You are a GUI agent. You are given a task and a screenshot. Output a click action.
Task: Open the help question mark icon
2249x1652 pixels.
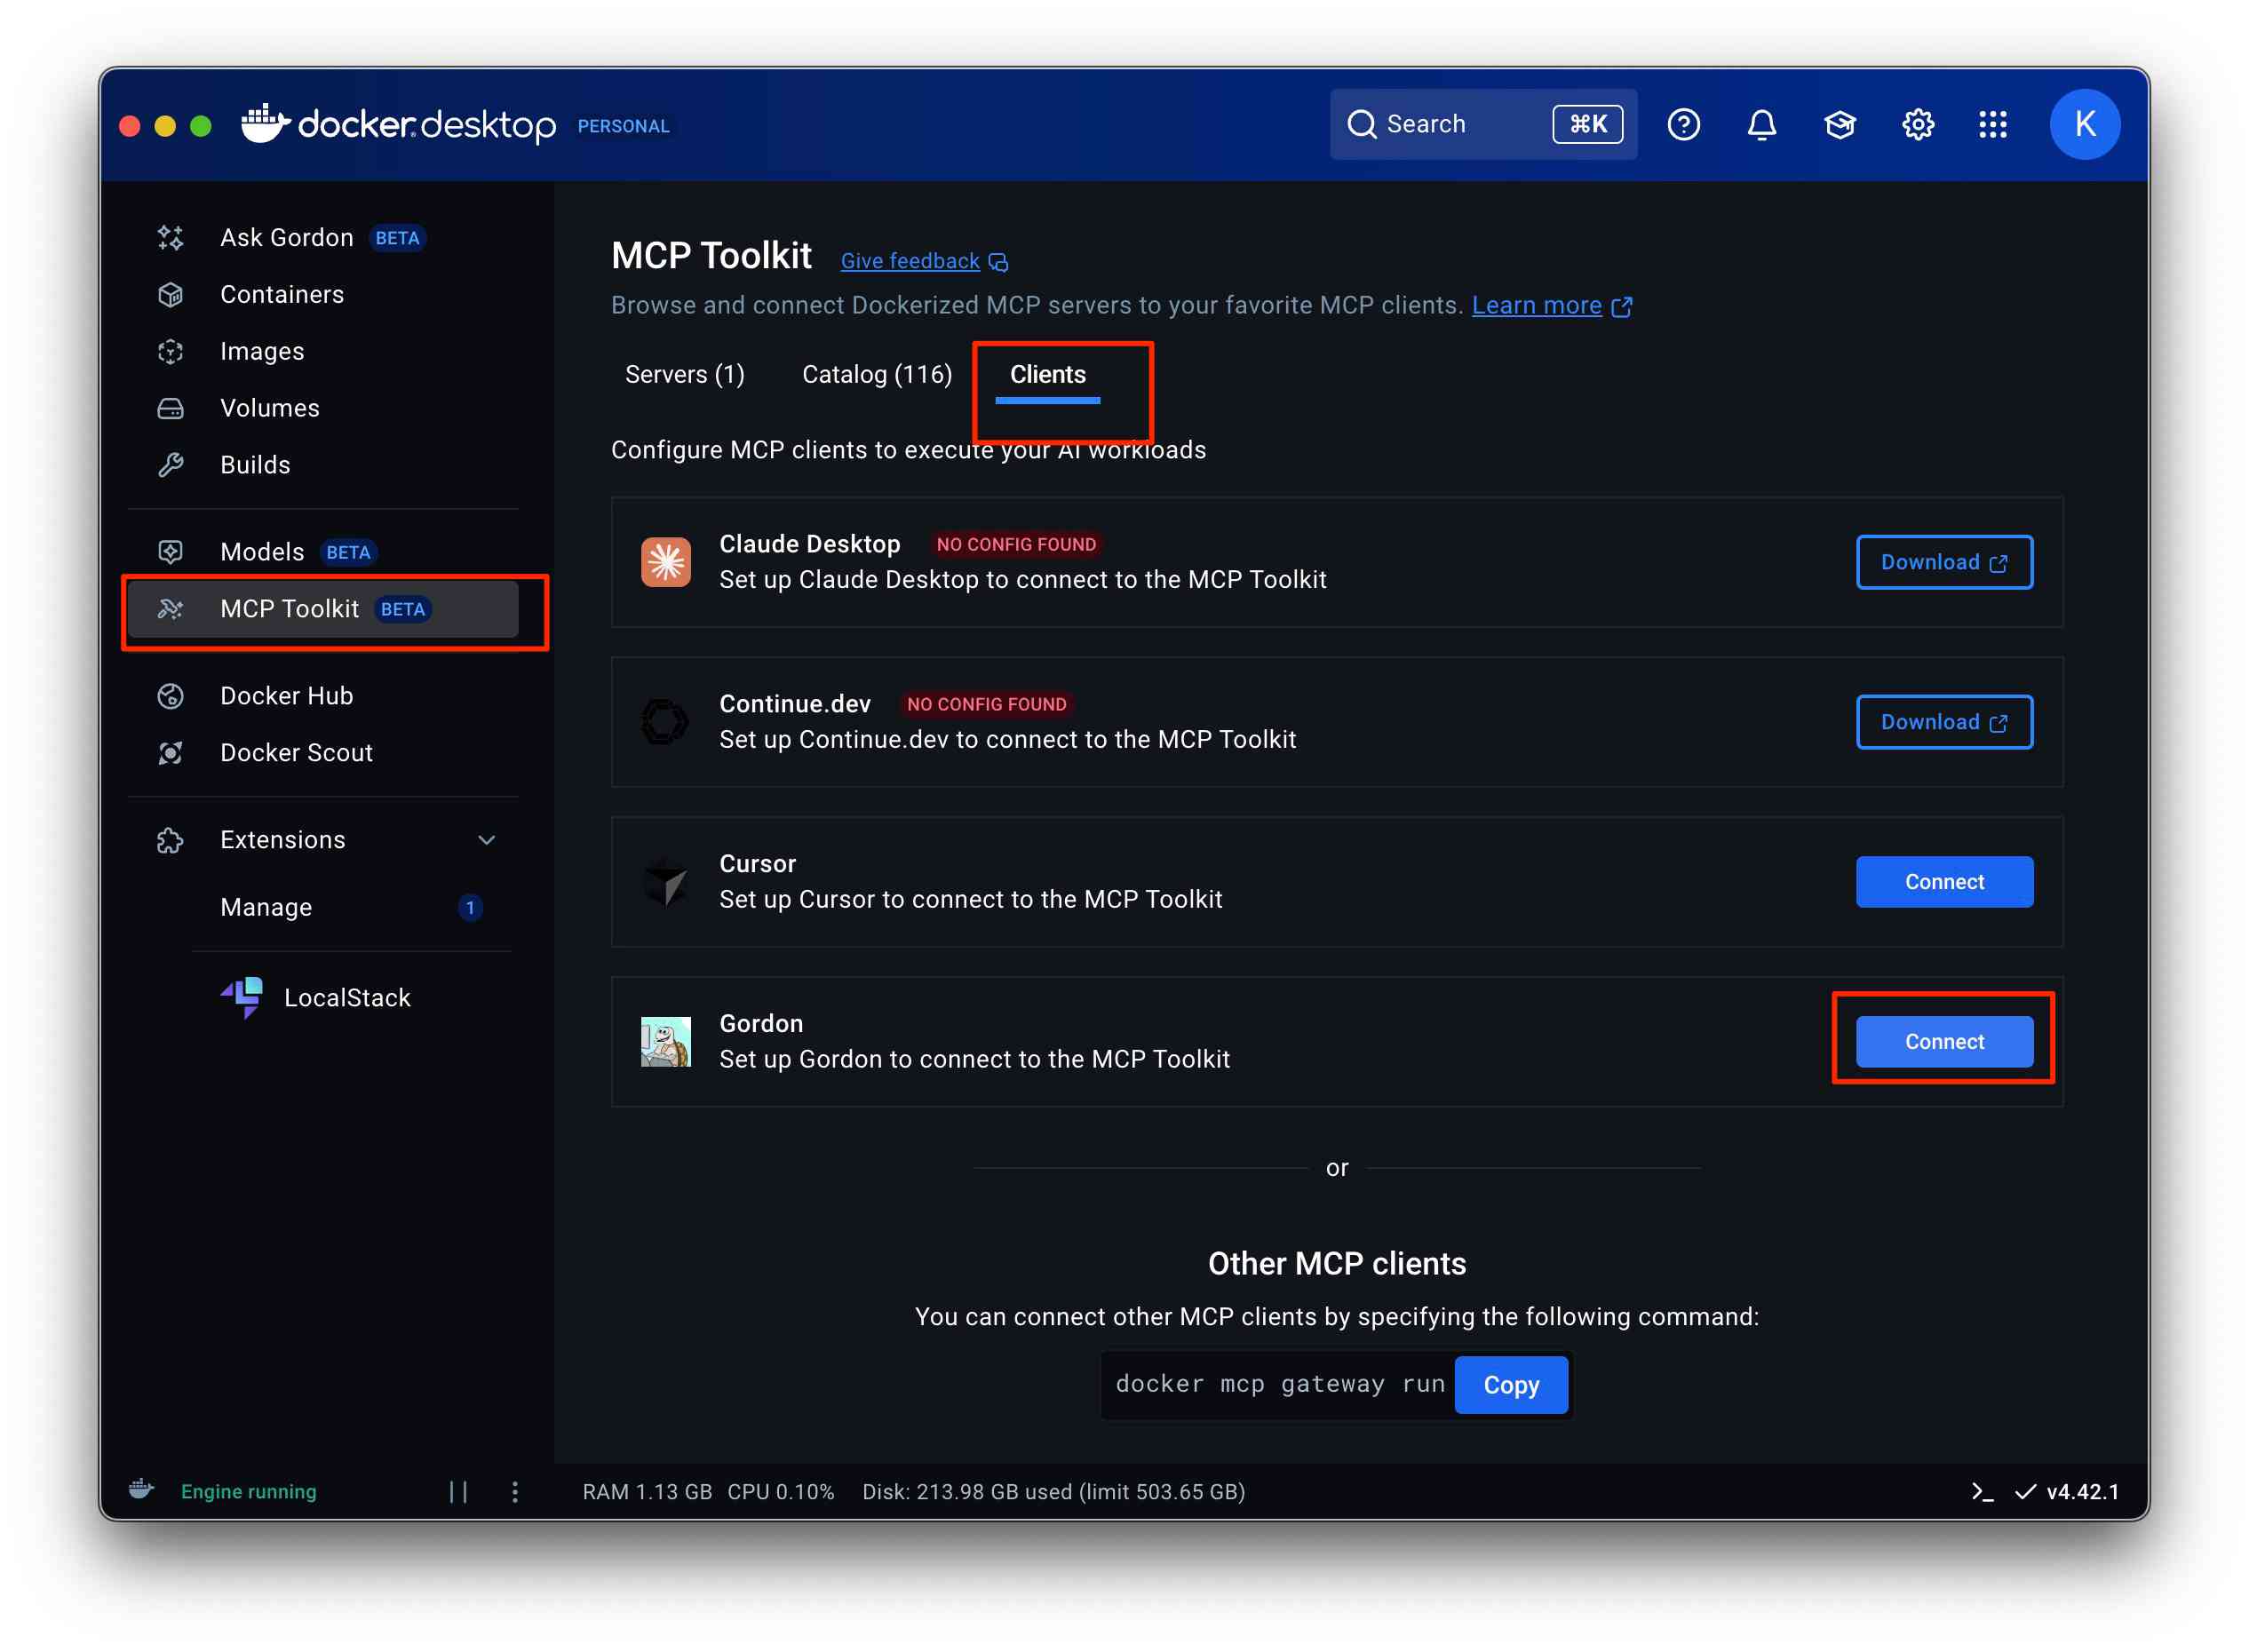[1683, 125]
